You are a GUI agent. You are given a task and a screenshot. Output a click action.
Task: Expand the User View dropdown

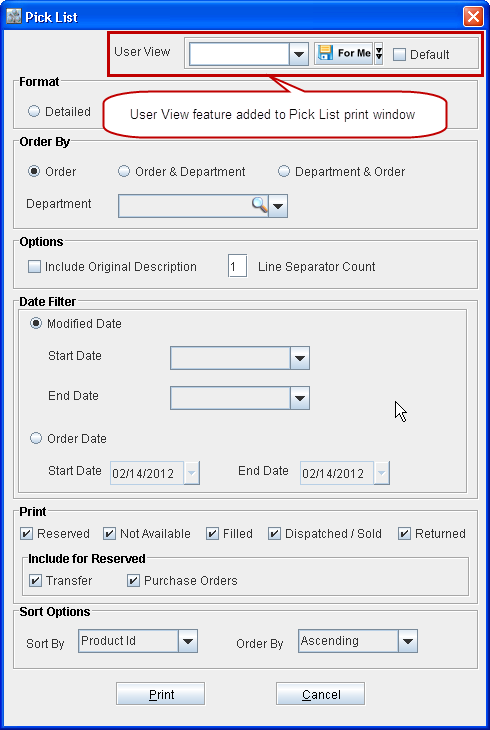tap(299, 55)
